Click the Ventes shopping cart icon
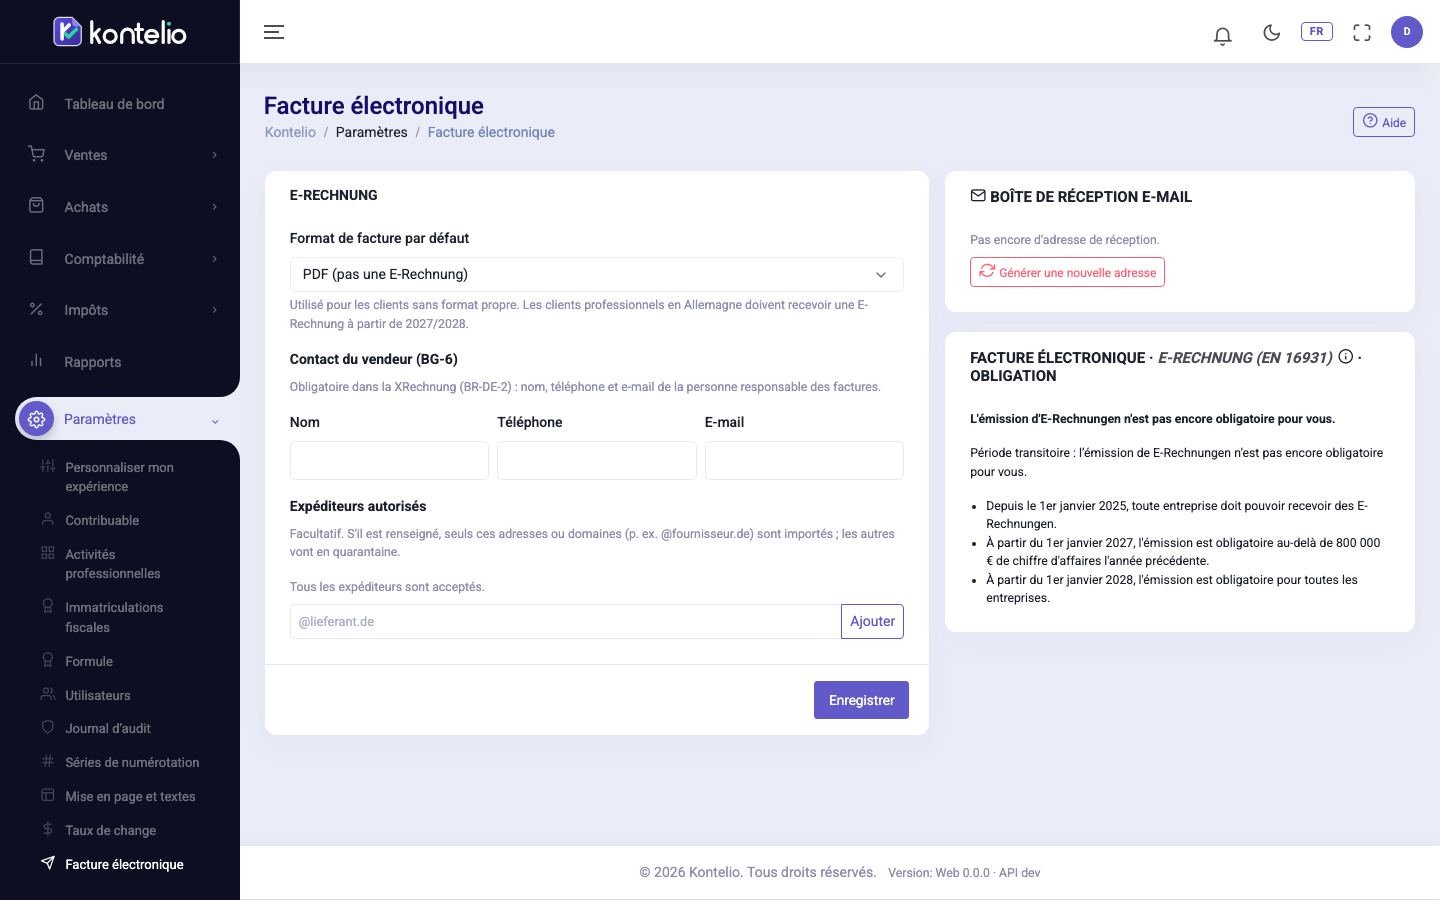 [x=37, y=154]
